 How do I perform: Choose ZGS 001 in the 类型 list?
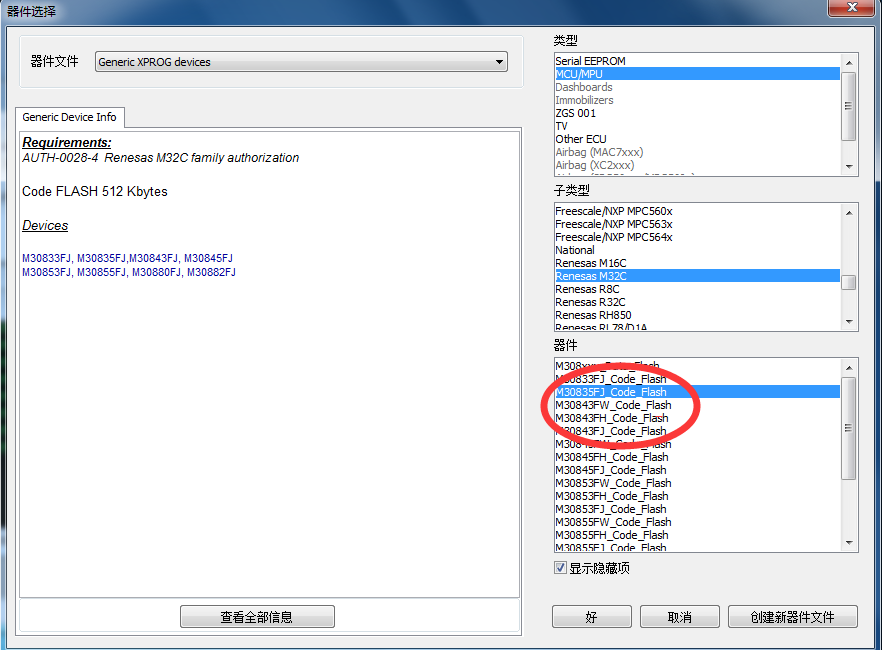click(x=575, y=113)
